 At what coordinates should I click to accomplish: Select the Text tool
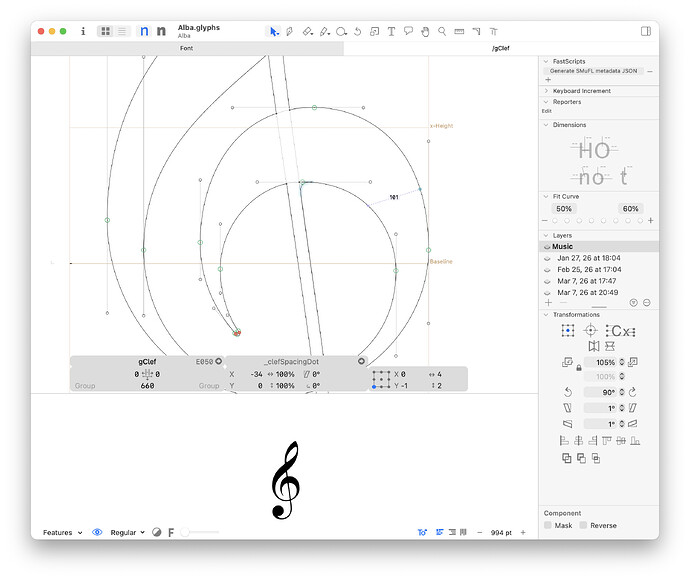(x=391, y=32)
